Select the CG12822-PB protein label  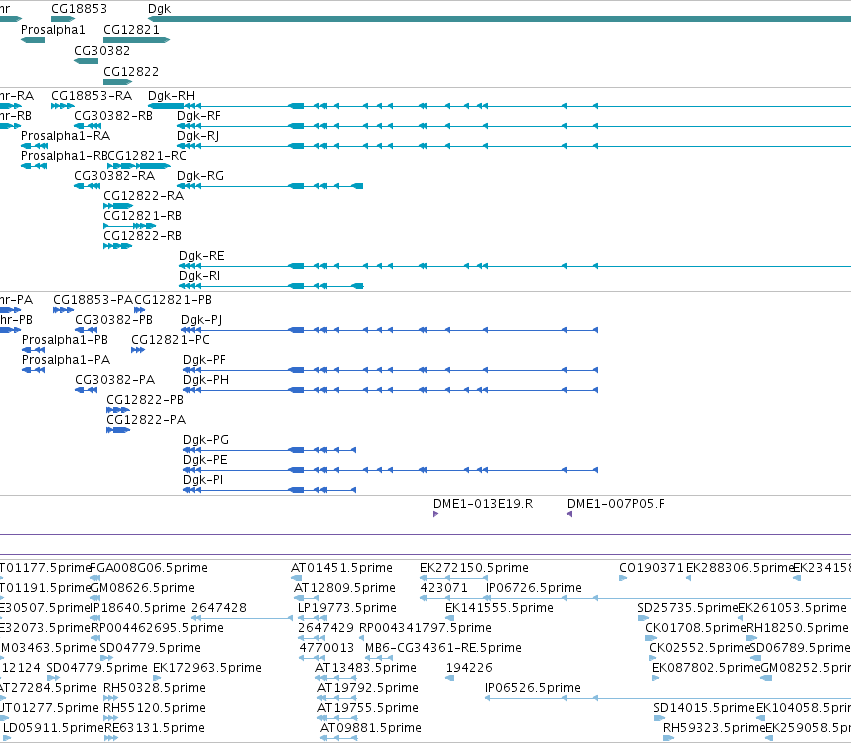[x=145, y=400]
